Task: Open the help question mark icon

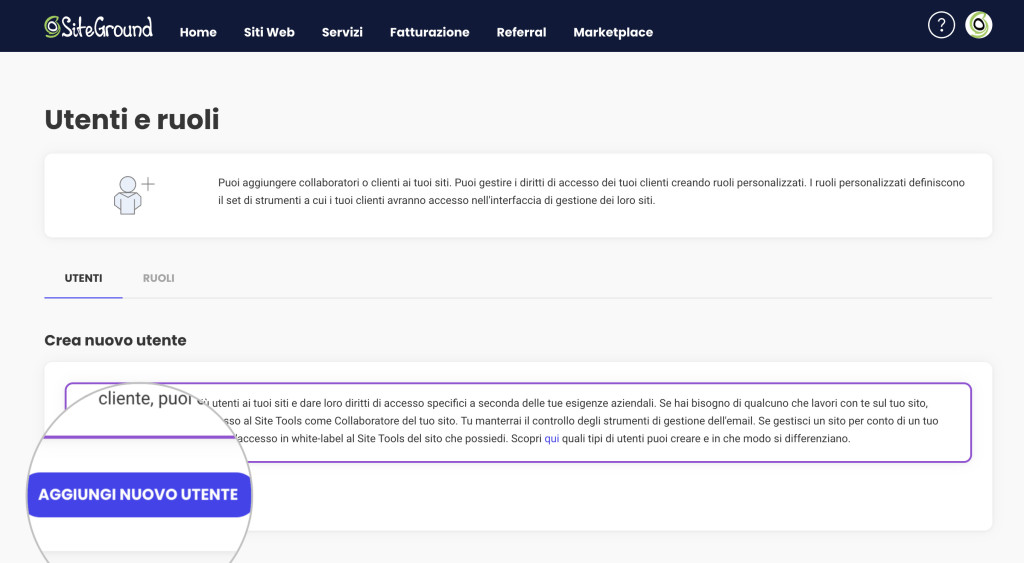Action: click(941, 25)
